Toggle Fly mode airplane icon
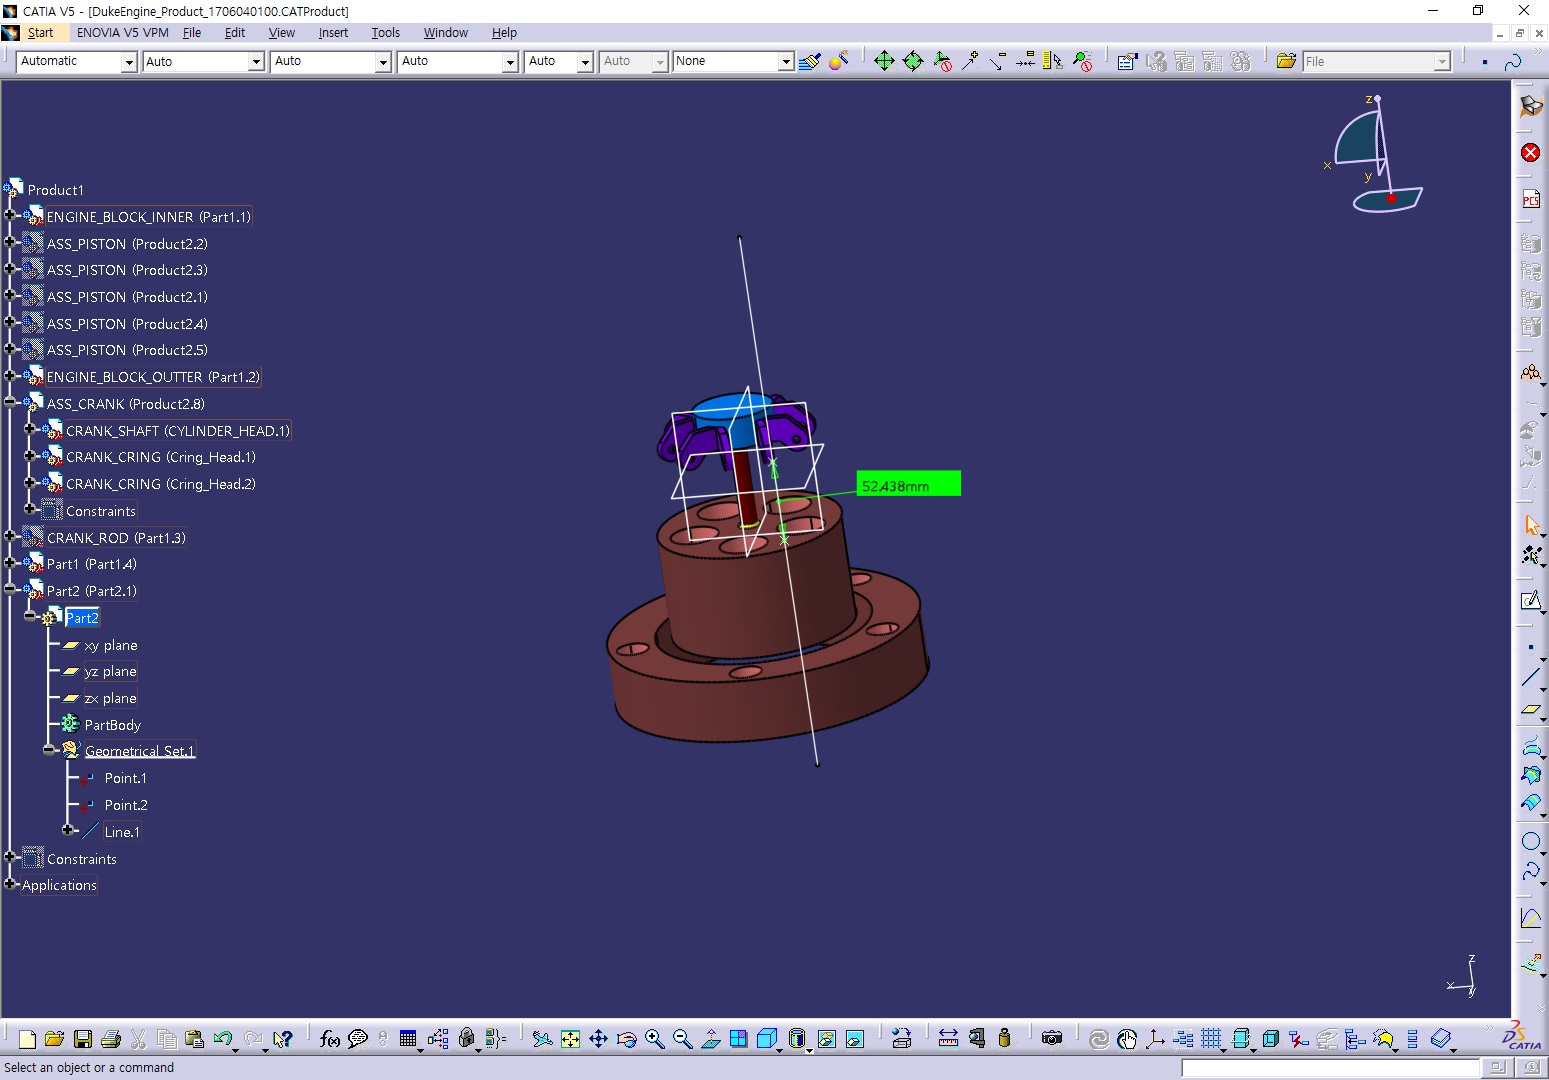Screen dimensions: 1549x1080 pyautogui.click(x=542, y=1039)
